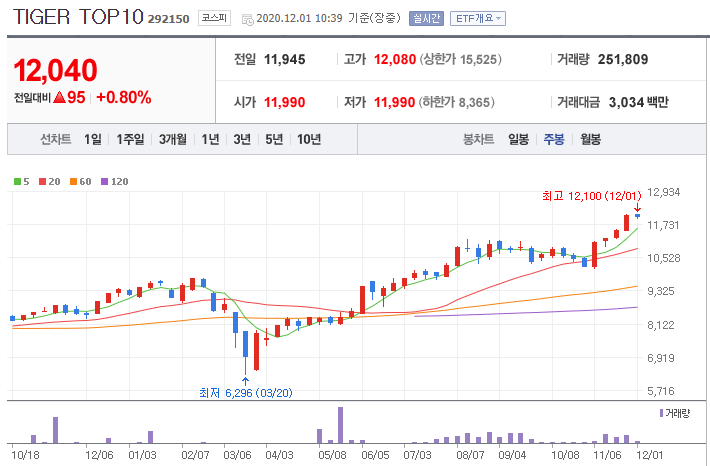Click the 시가 value 11,990
Screen dimensions: 710x466
click(x=284, y=102)
